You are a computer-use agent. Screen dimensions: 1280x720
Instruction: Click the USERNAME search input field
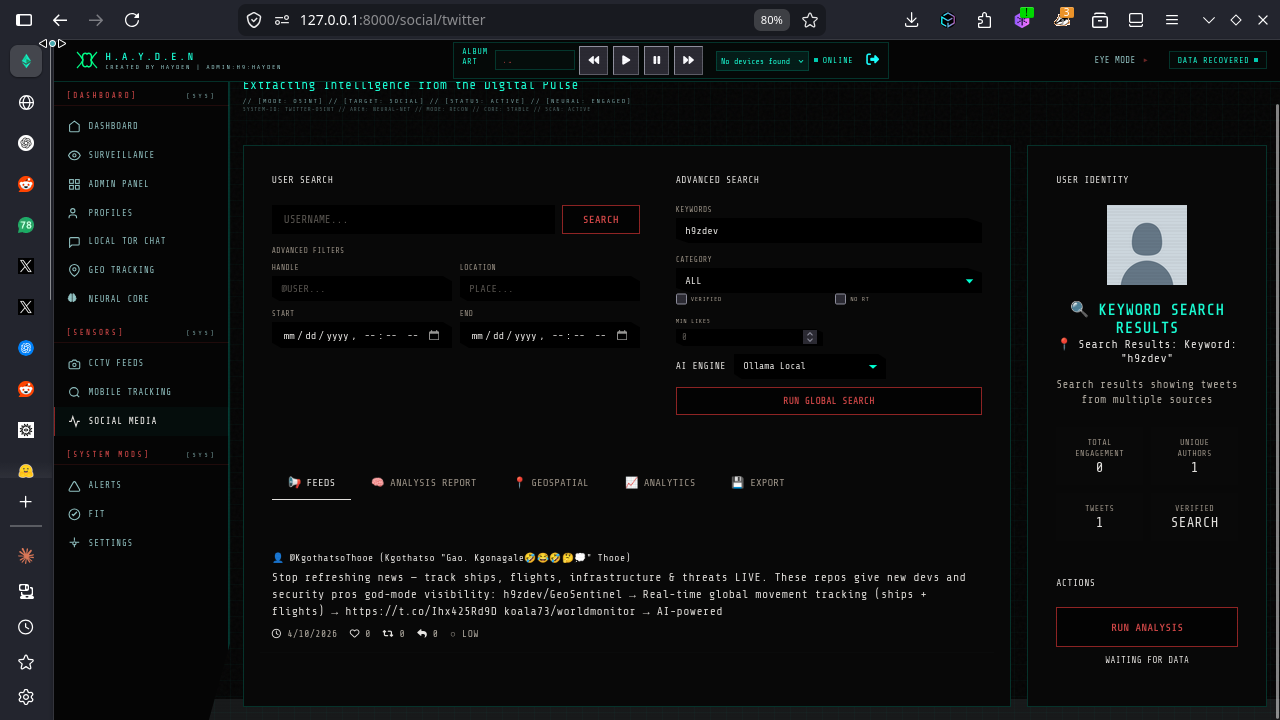[413, 219]
